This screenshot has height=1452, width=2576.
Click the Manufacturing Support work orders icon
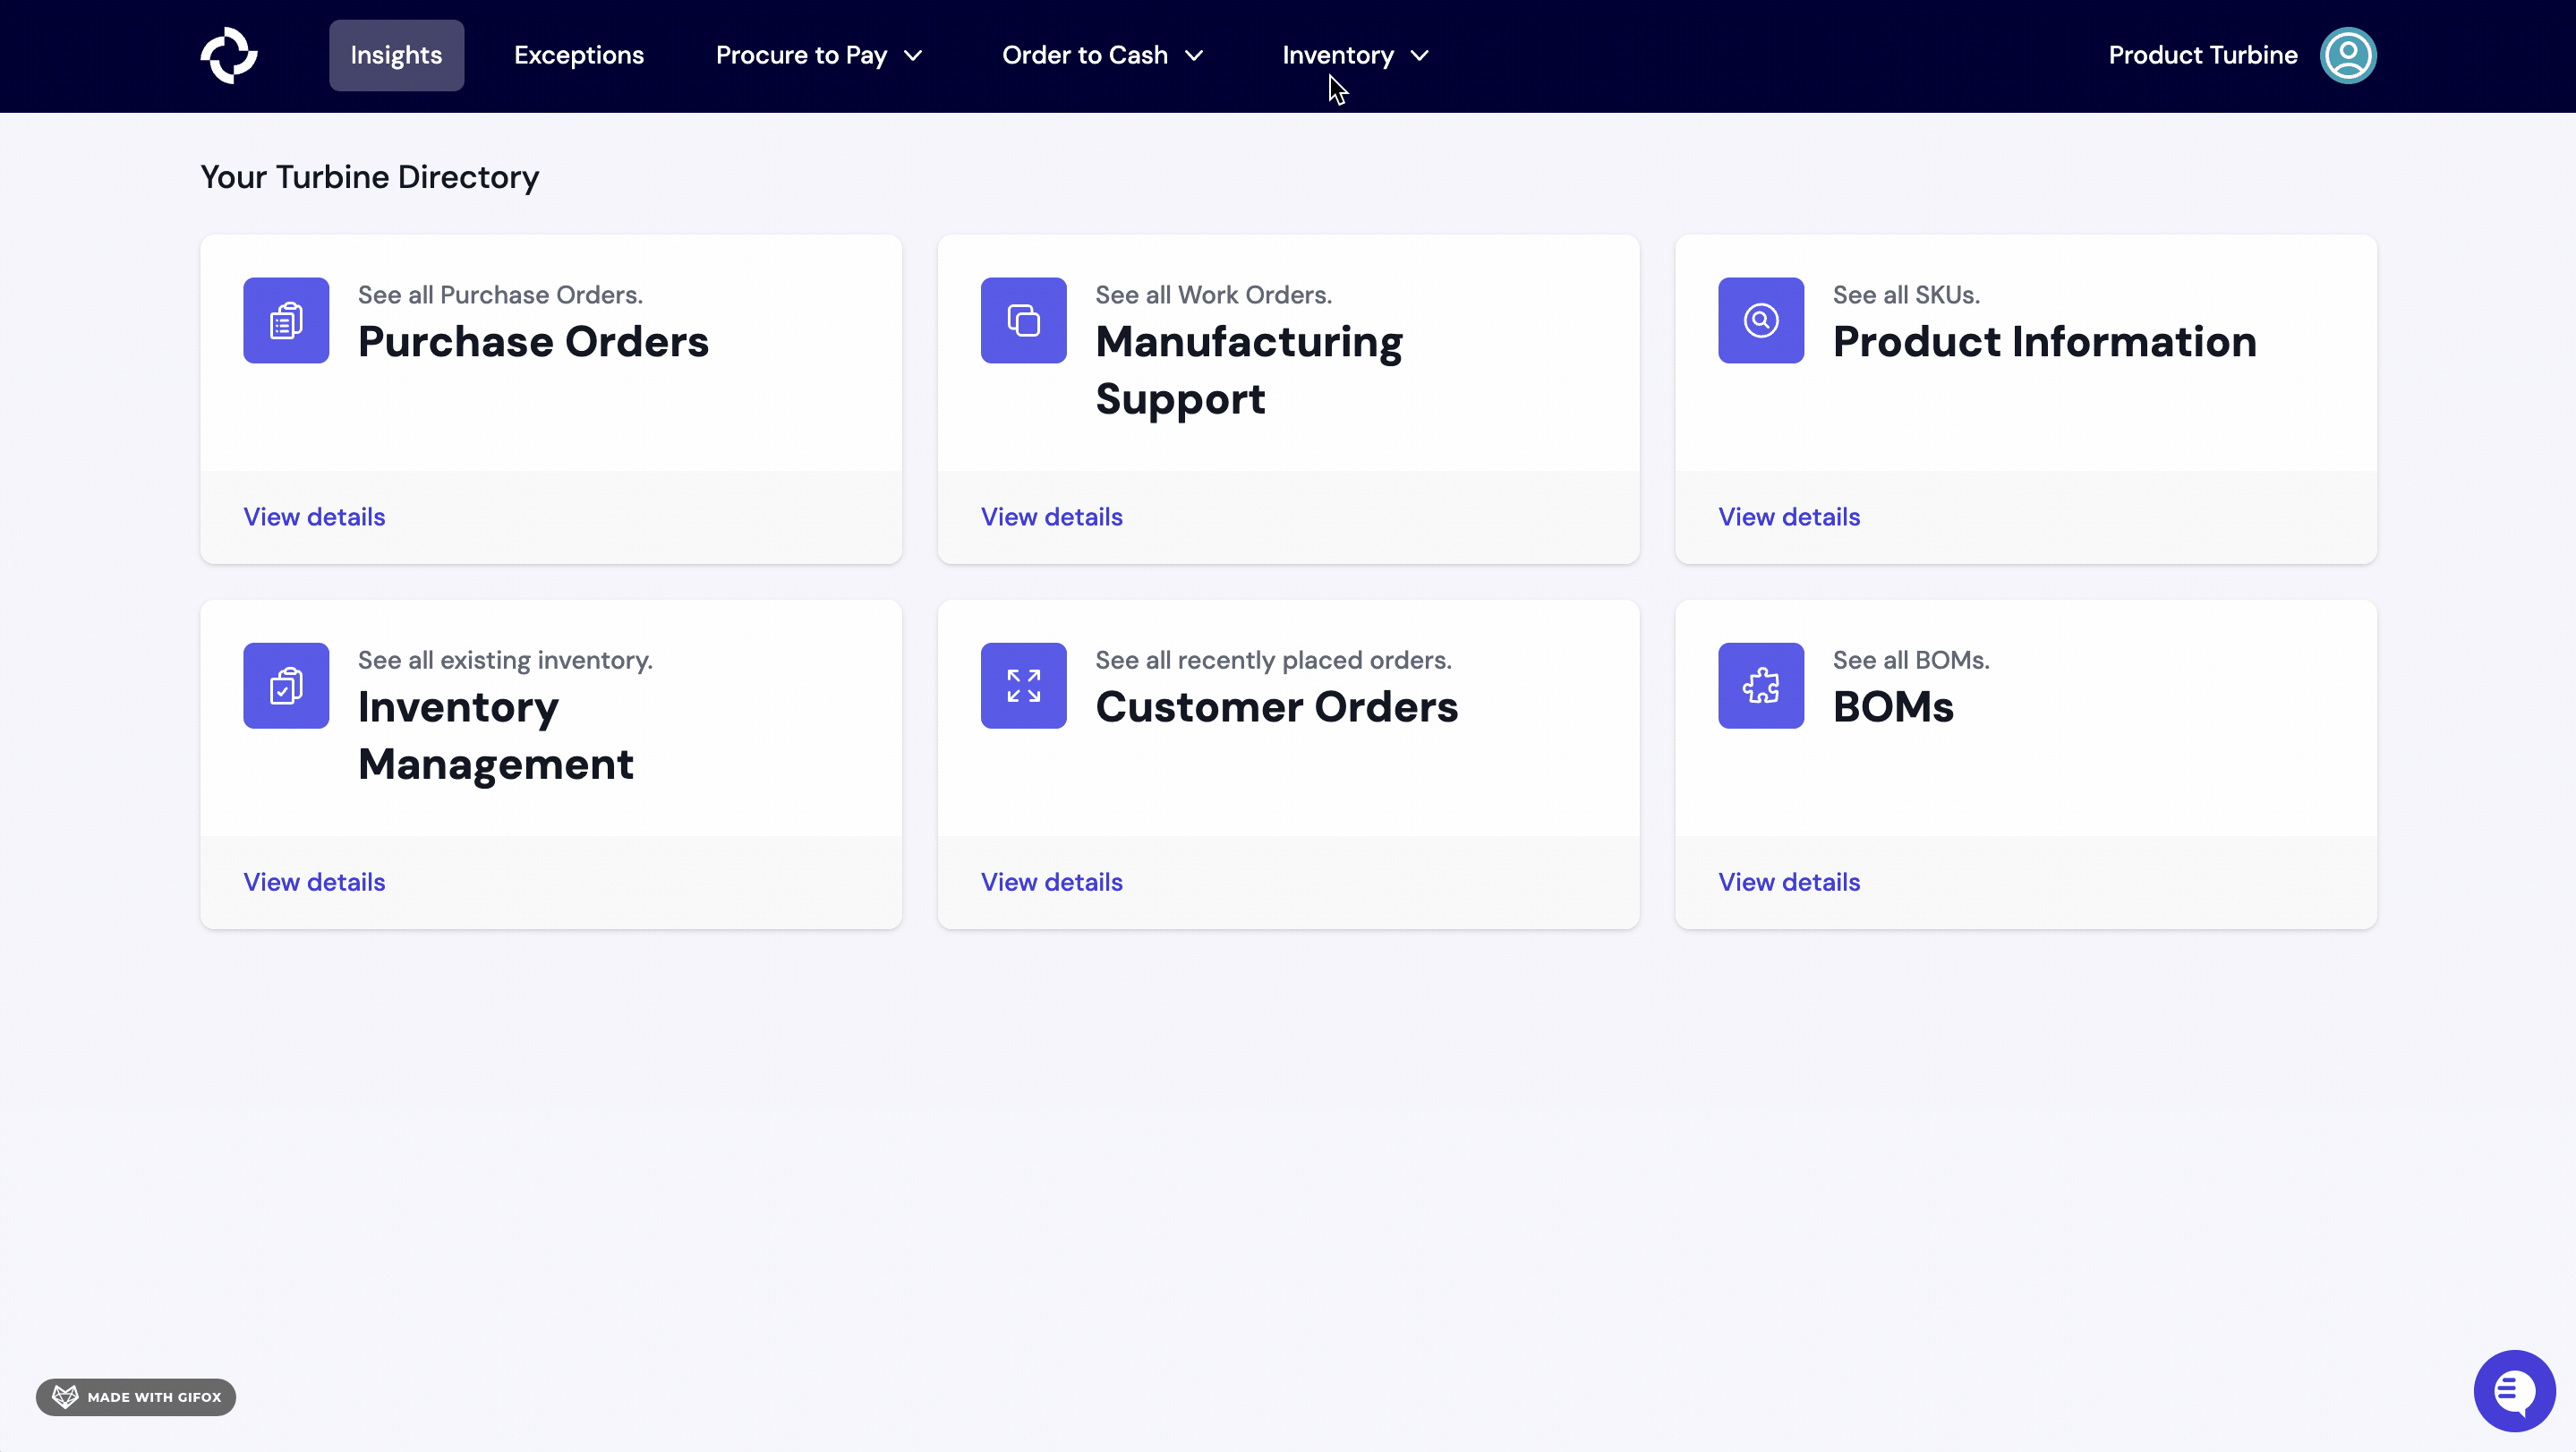[1023, 320]
